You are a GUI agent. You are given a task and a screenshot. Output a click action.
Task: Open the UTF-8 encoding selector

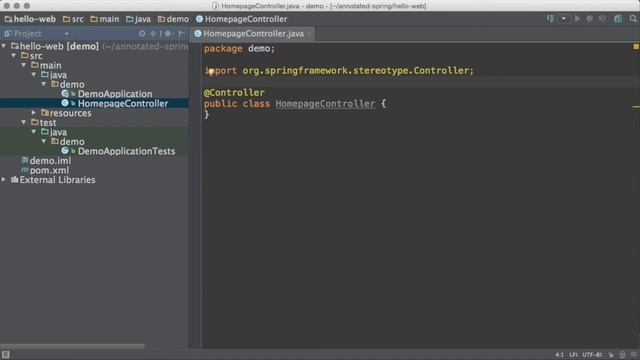point(592,355)
